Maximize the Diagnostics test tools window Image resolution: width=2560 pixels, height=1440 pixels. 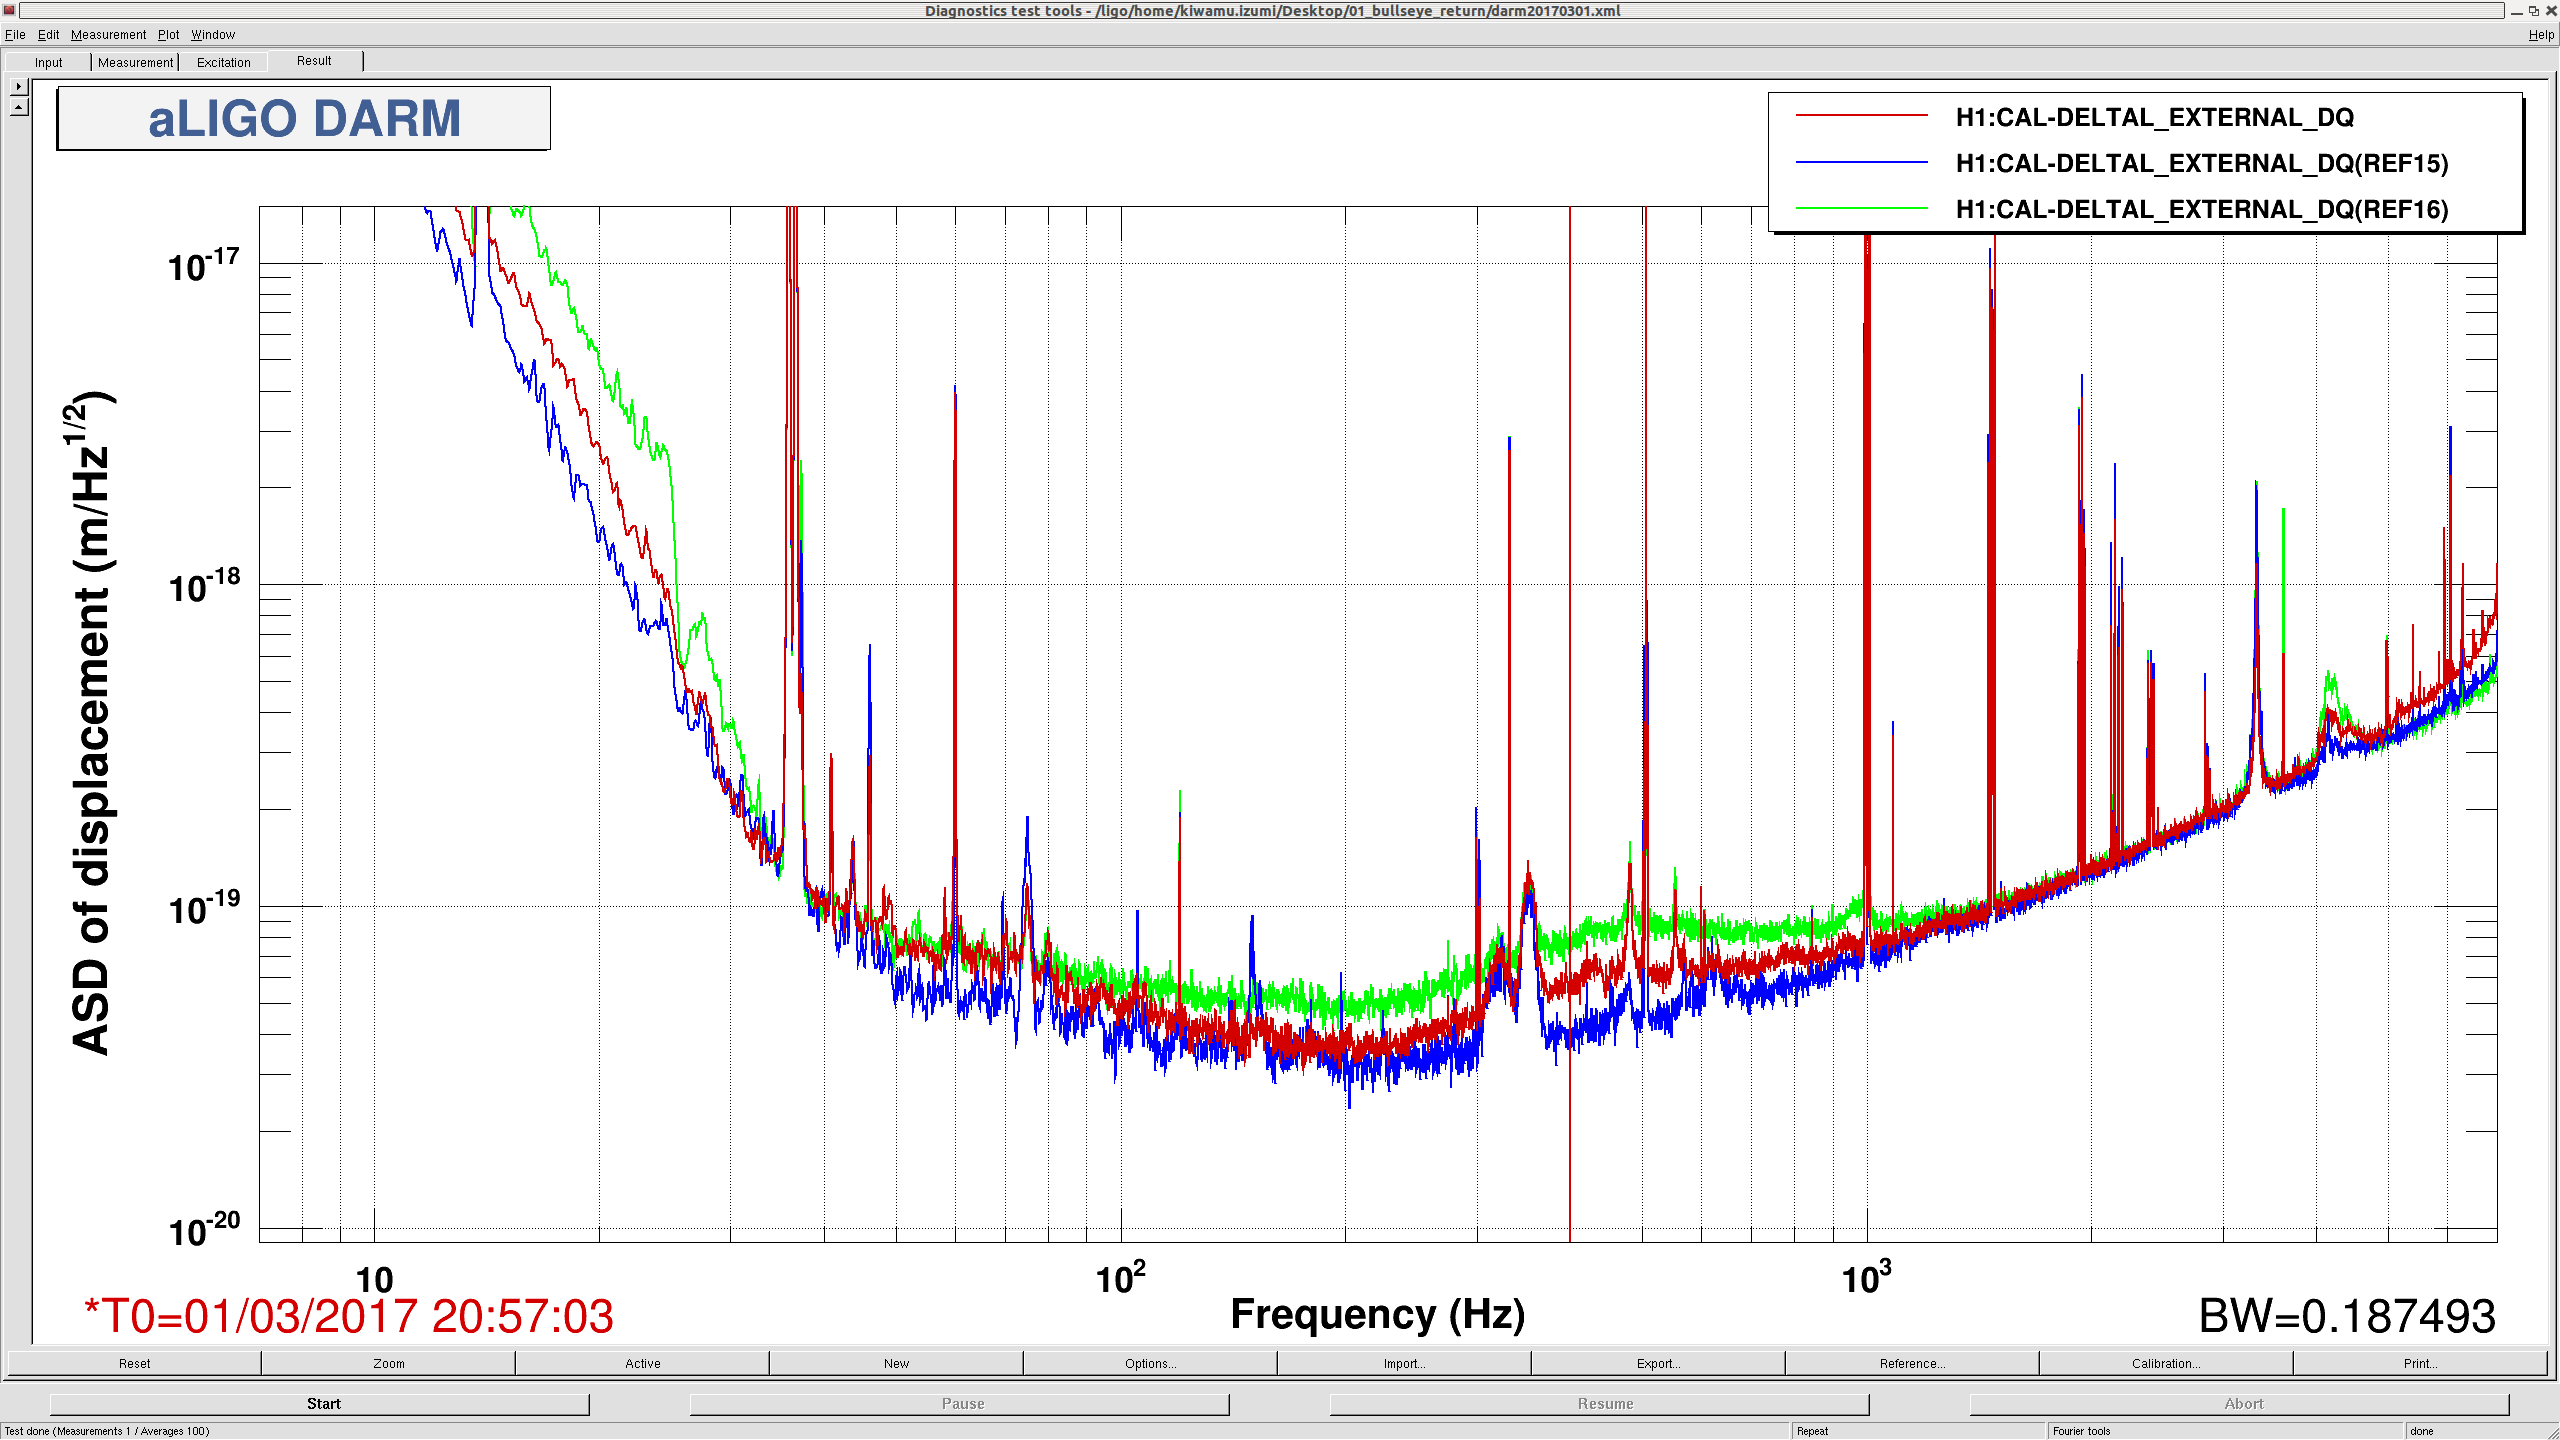2534,10
